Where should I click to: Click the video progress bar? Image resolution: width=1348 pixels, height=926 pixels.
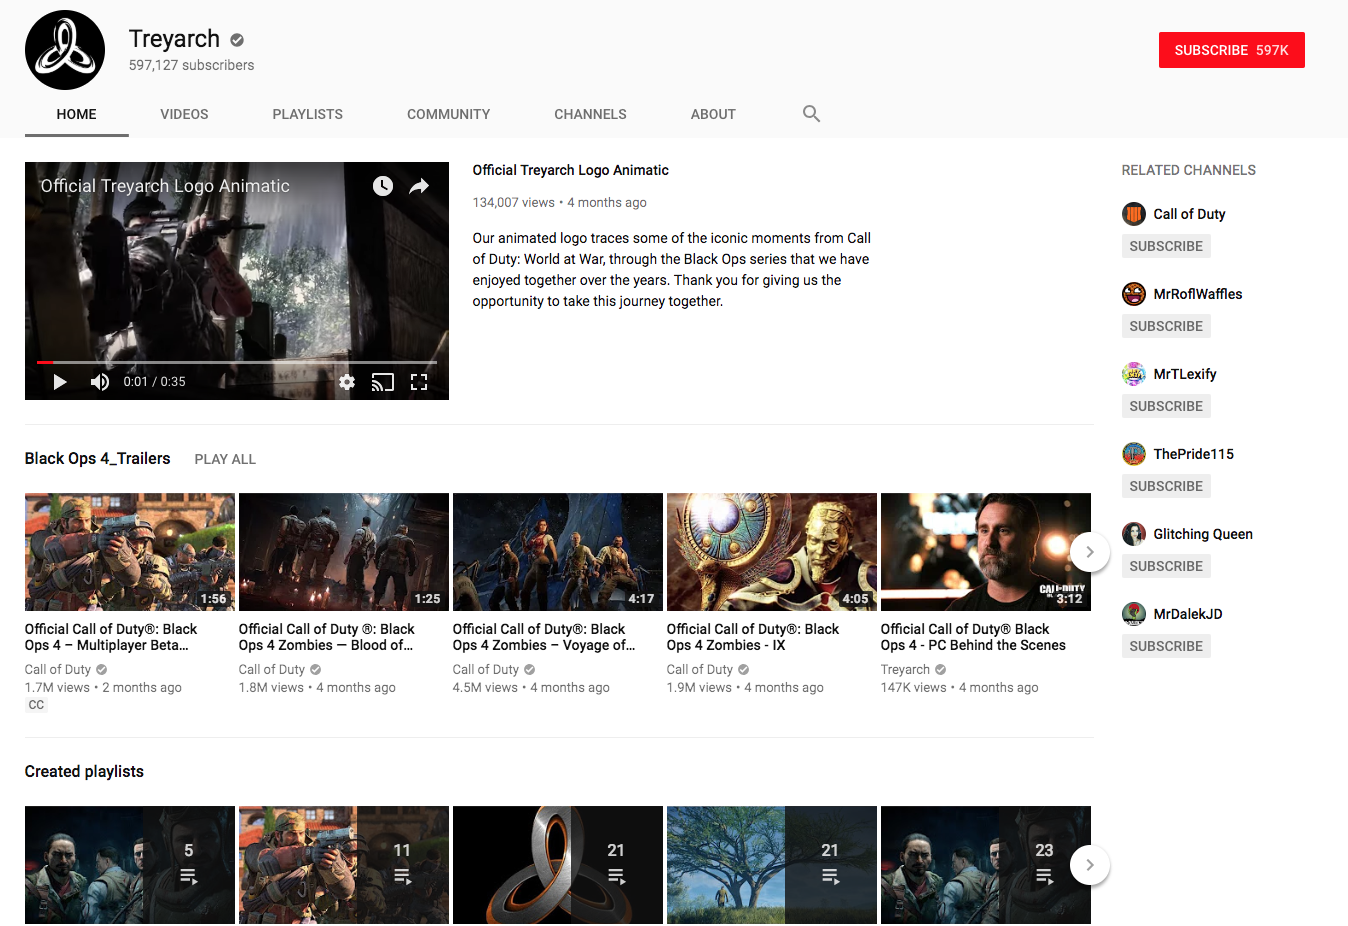click(237, 362)
